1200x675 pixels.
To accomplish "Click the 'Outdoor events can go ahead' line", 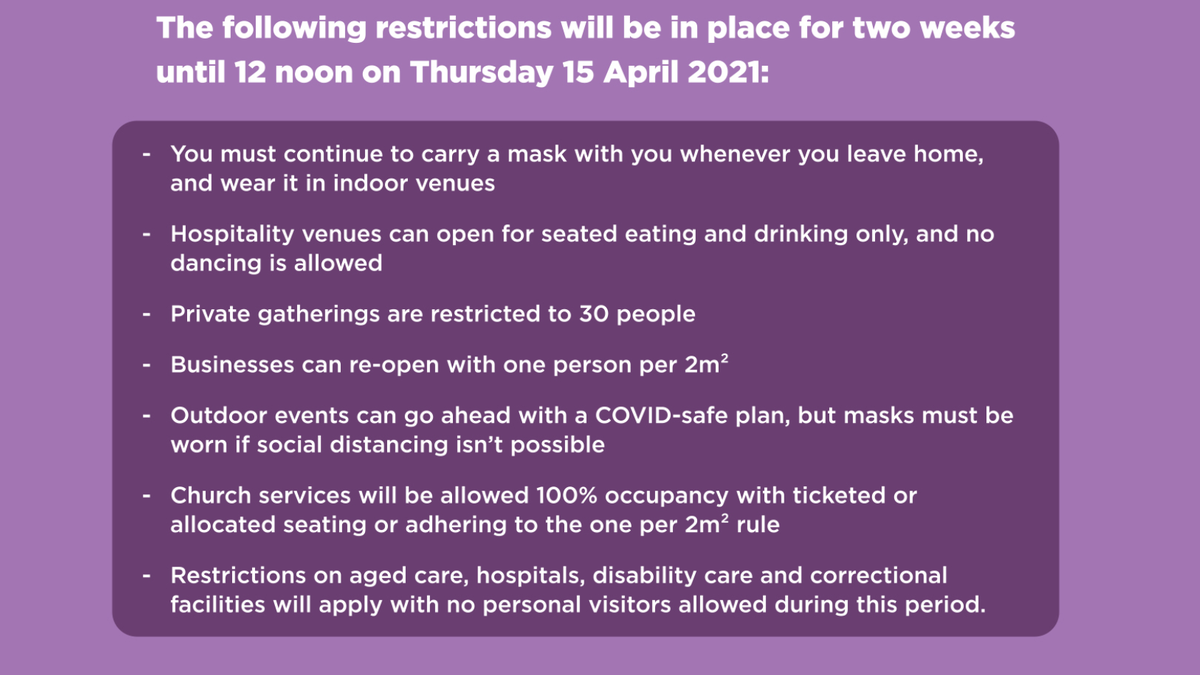I will coord(591,415).
